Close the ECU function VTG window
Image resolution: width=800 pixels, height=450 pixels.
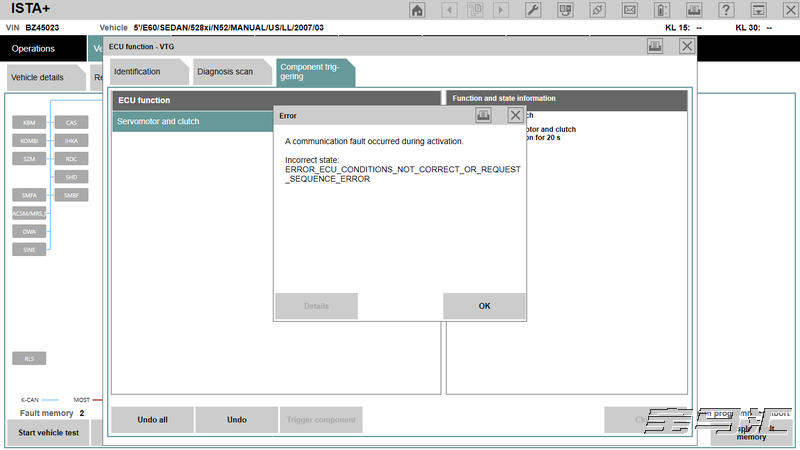[x=687, y=46]
